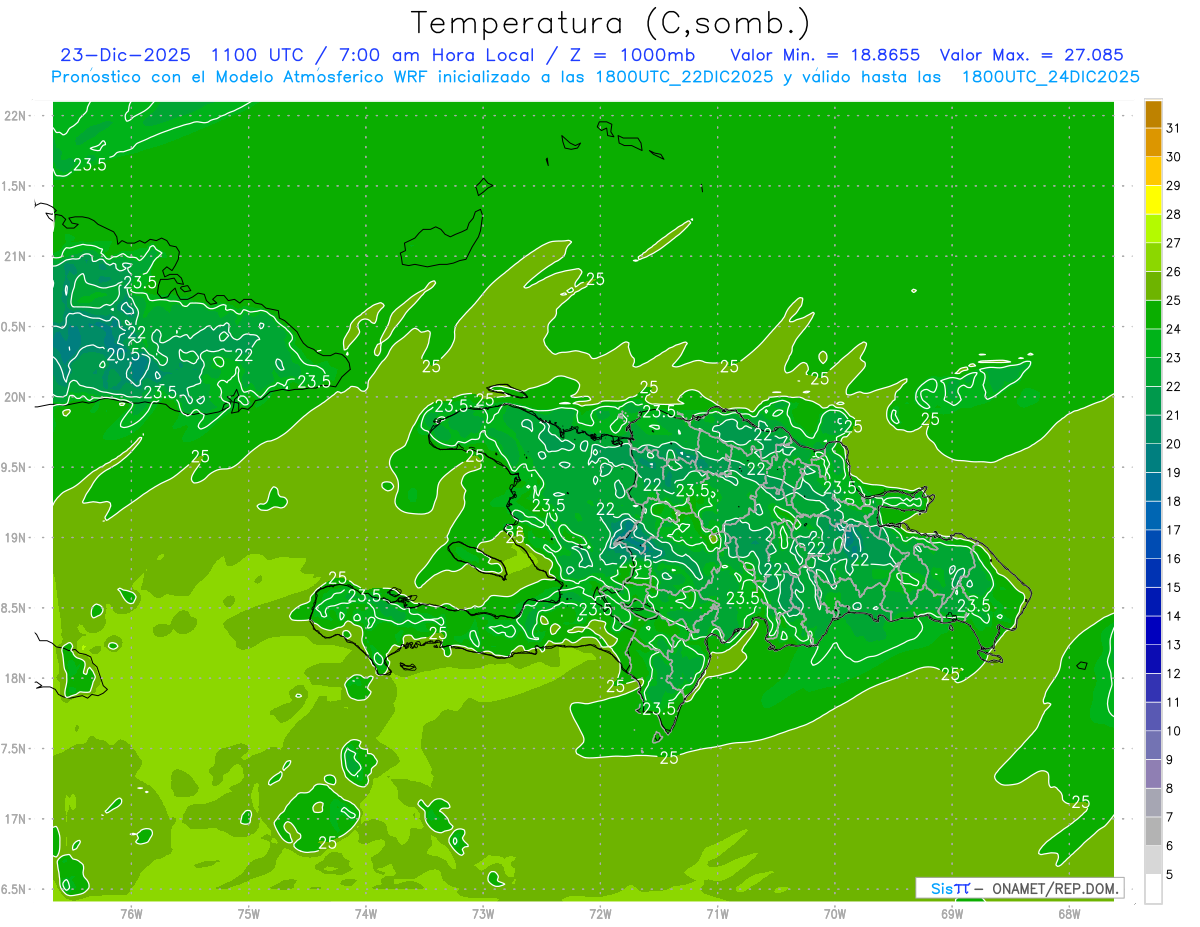Click the dark orange swatch above legend value 31
This screenshot has width=1200, height=927.
tap(1153, 114)
